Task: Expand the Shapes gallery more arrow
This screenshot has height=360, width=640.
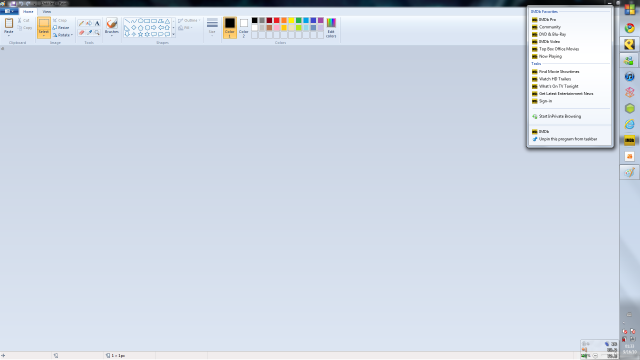Action: (173, 35)
